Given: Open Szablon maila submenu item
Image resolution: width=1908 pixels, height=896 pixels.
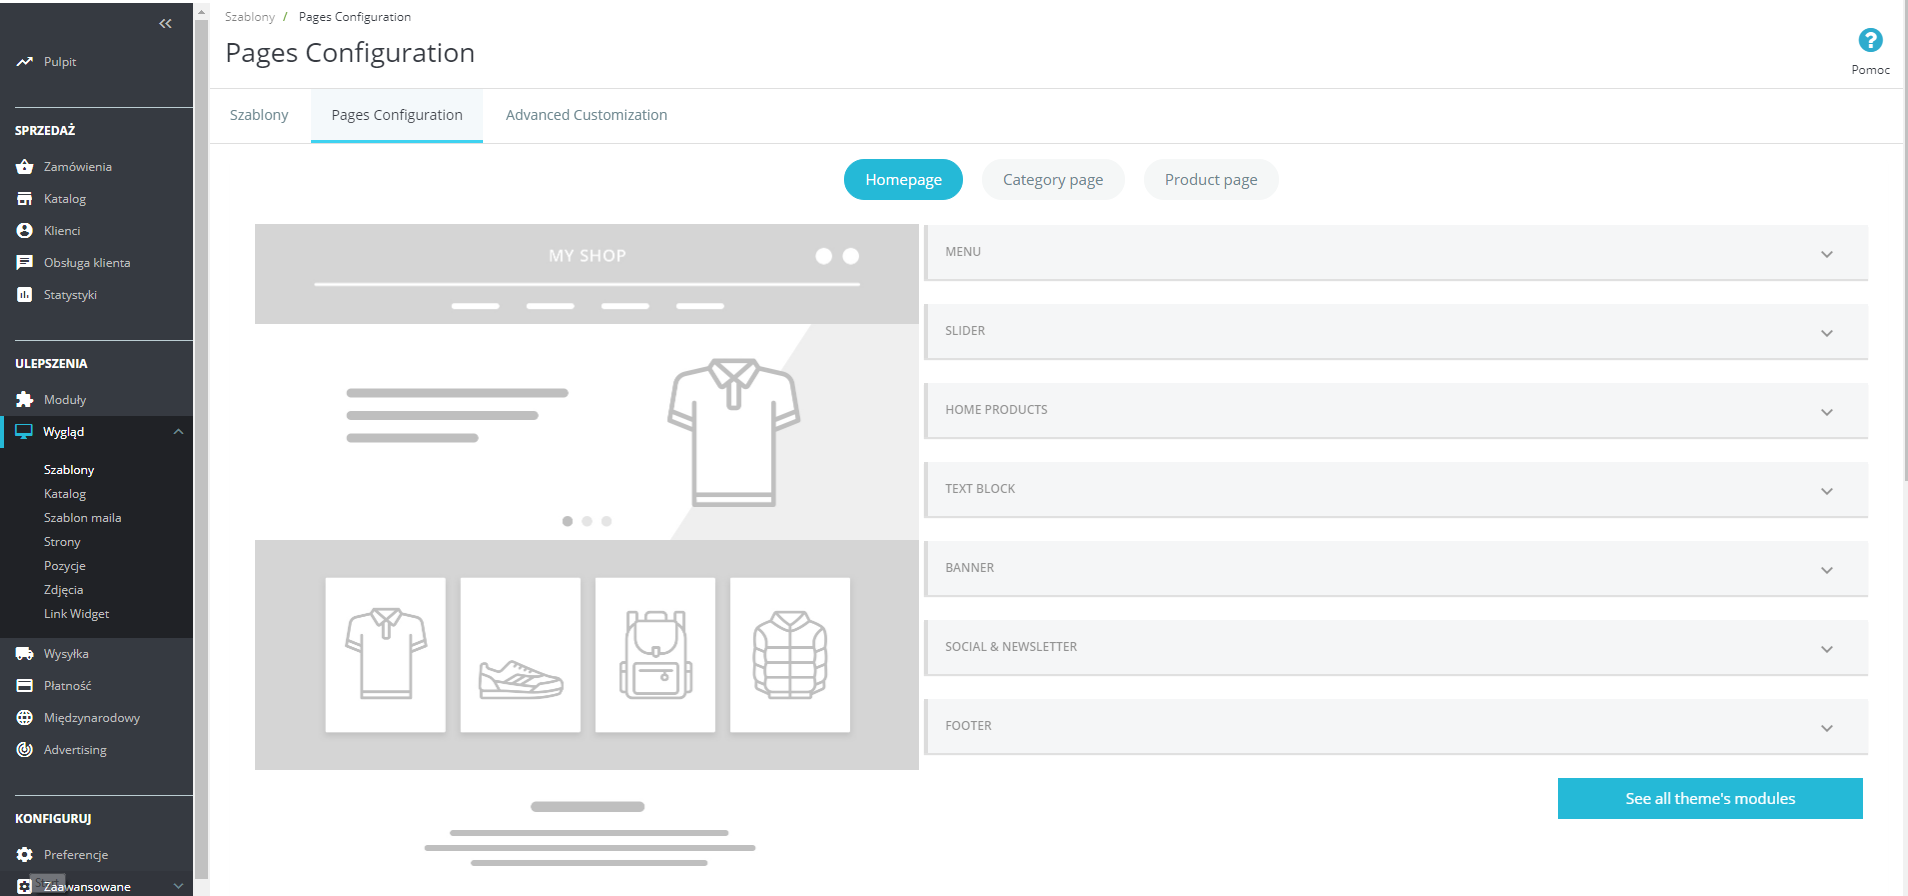Looking at the screenshot, I should point(82,518).
